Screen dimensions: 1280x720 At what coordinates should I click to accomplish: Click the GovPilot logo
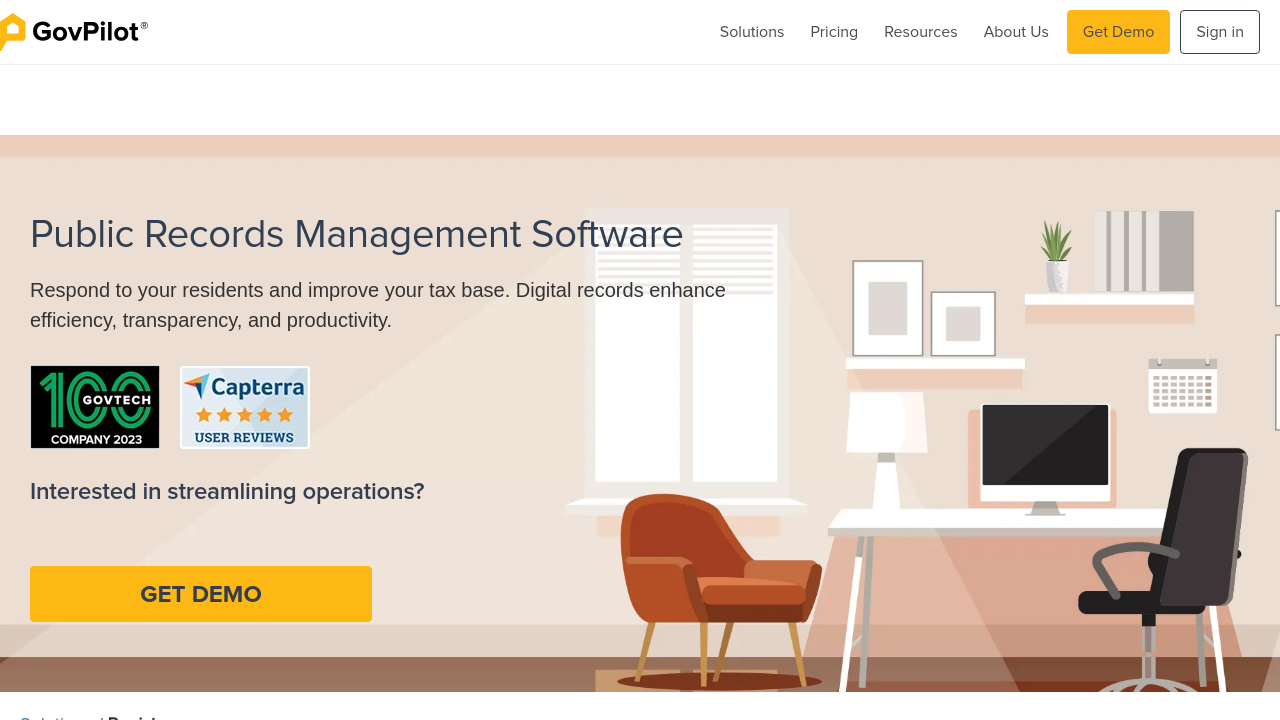tap(75, 32)
